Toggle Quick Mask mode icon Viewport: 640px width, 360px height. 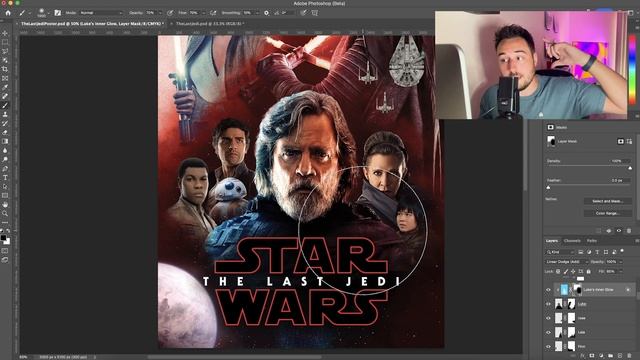[x=5, y=251]
